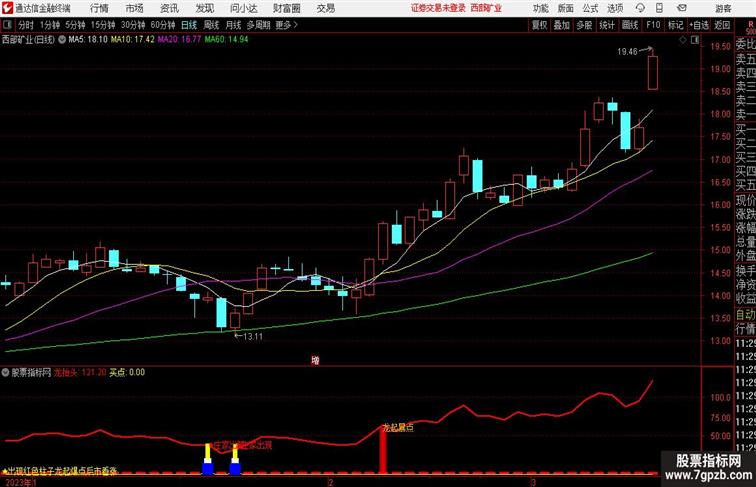Open the 市场 menu
Screen dimensions: 756x487
click(135, 8)
